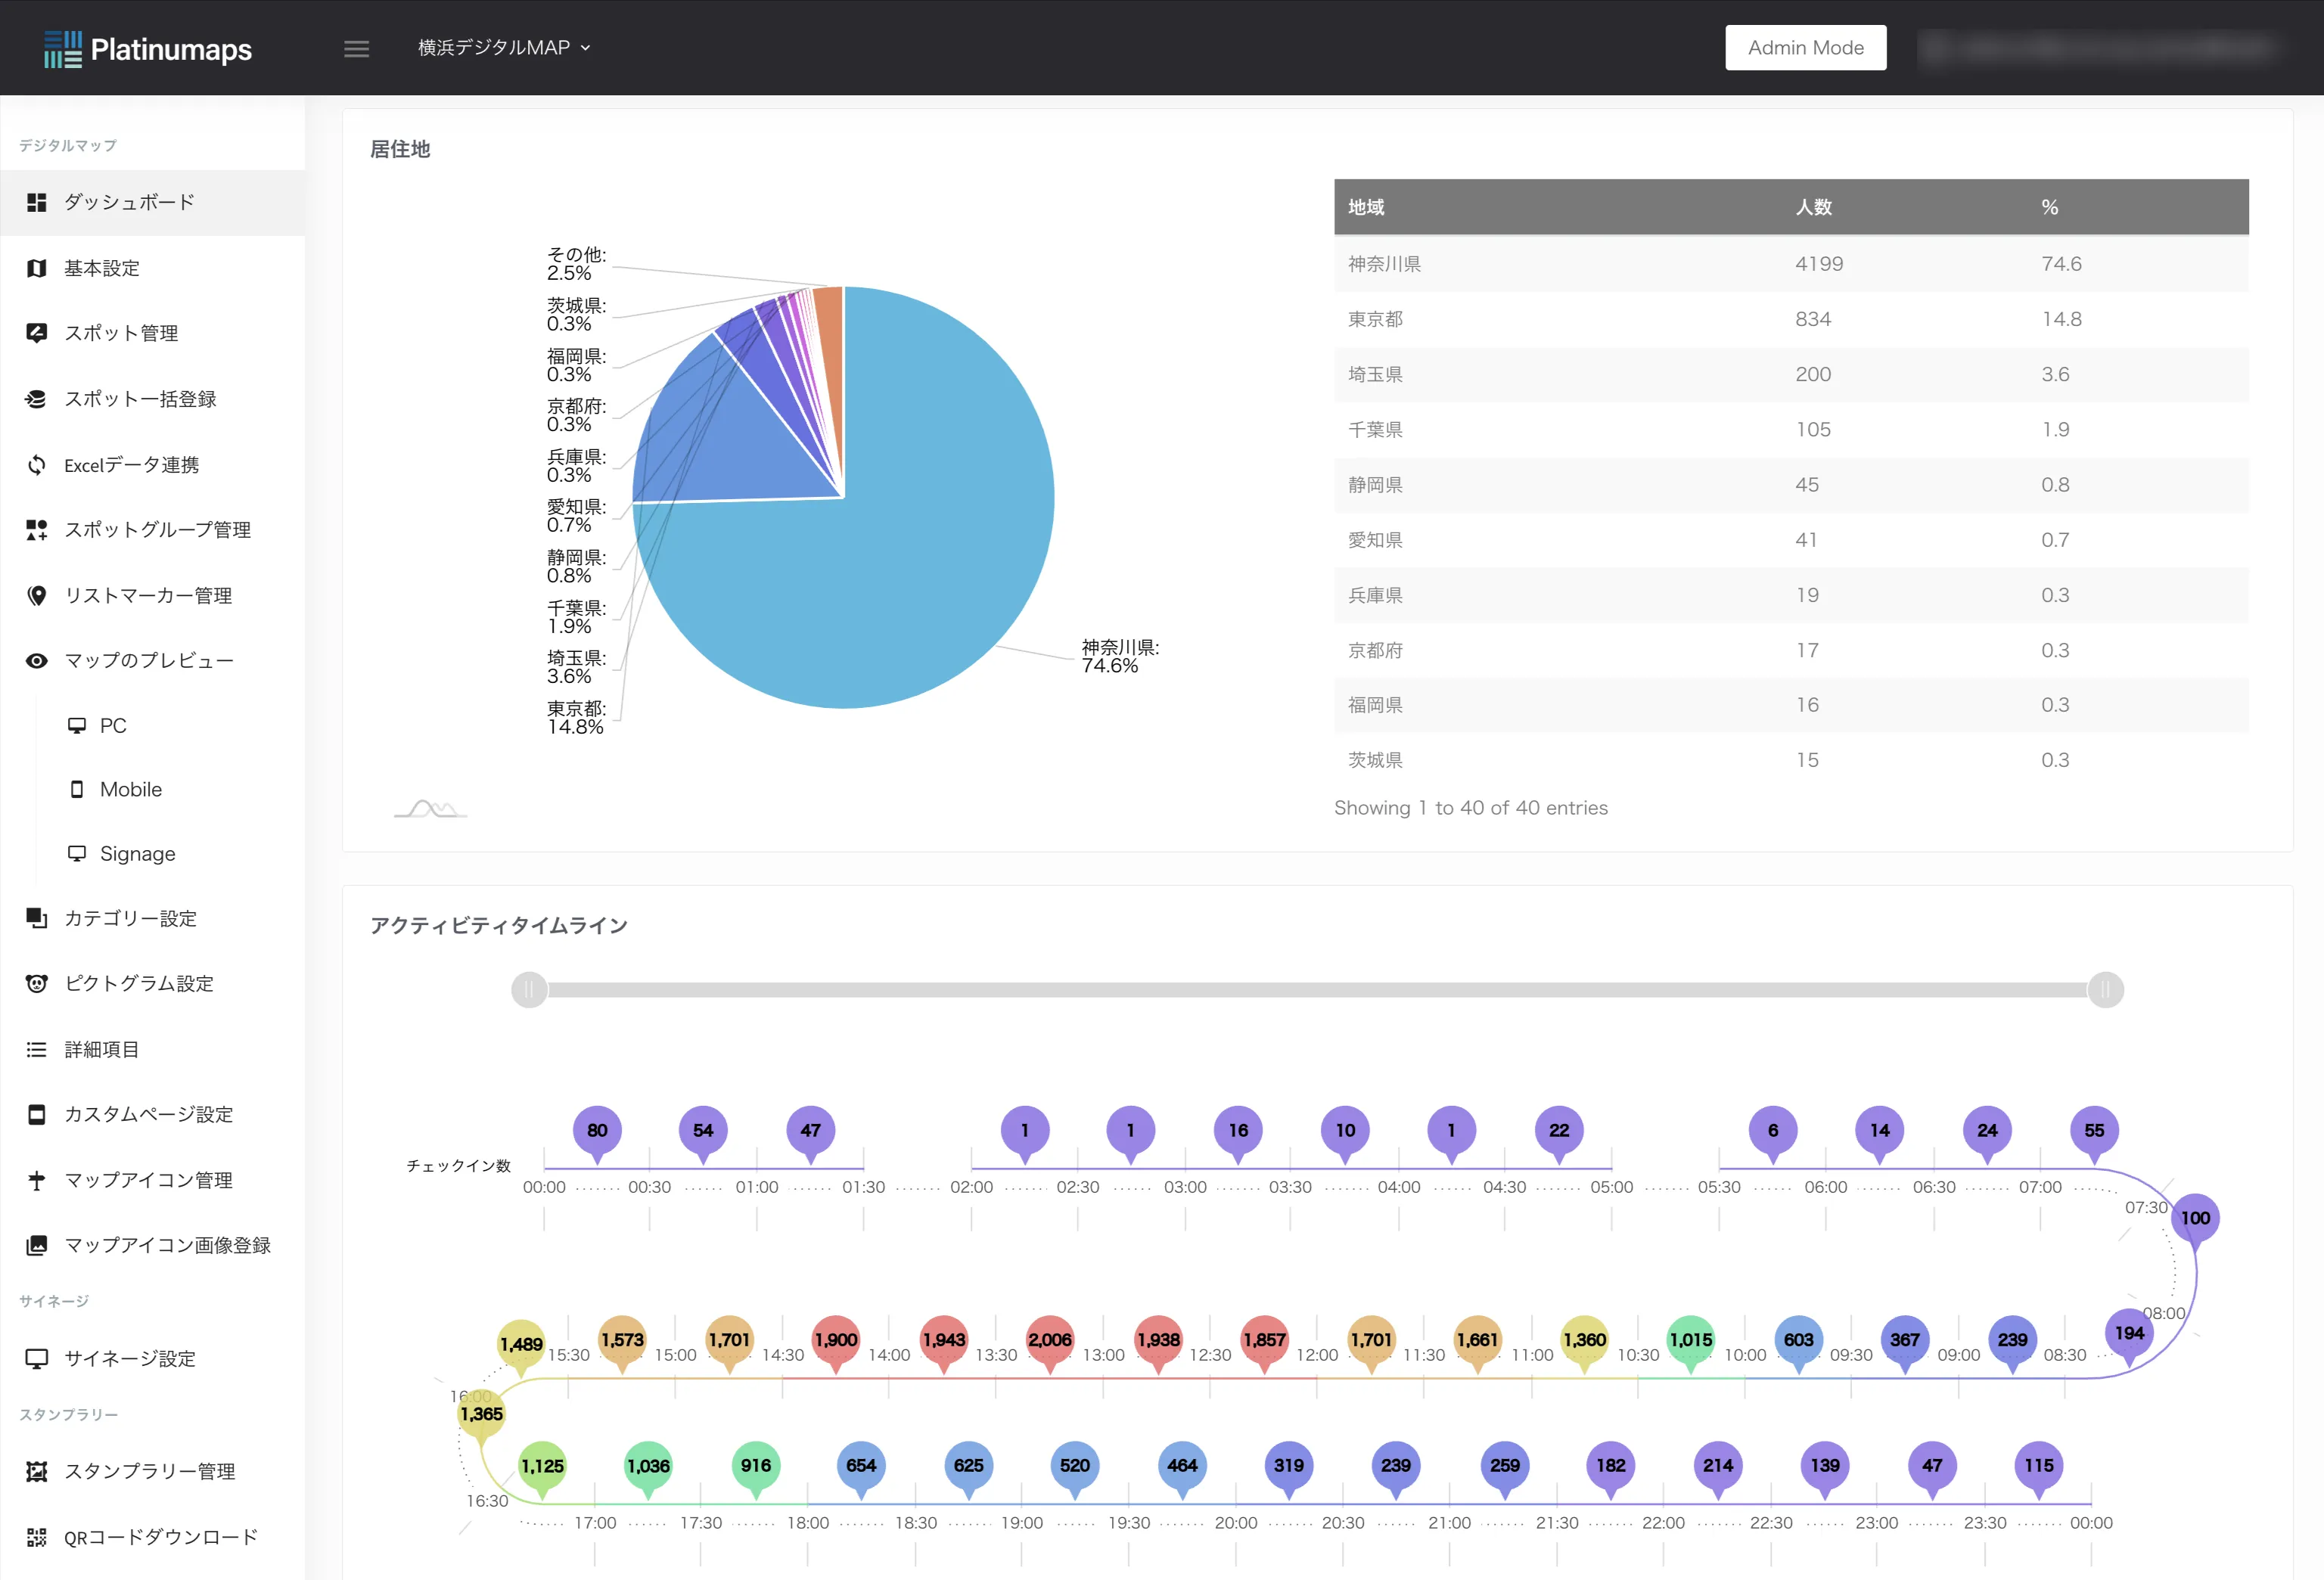
Task: Select Mobile preview menu item
Action: (x=130, y=790)
